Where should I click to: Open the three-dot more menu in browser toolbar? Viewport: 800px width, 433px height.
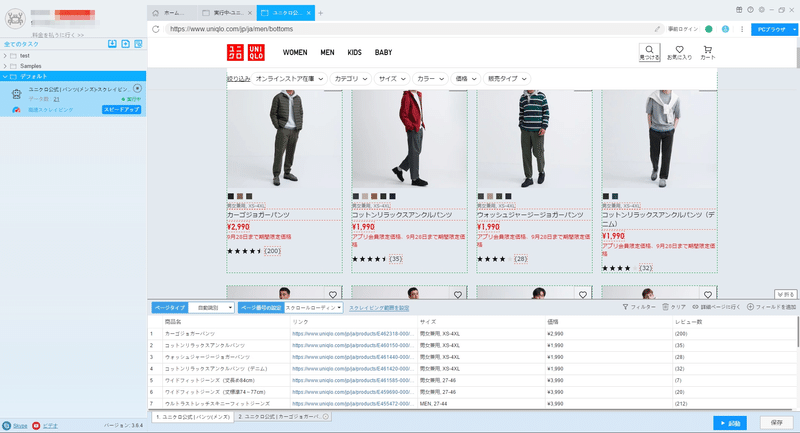[742, 29]
